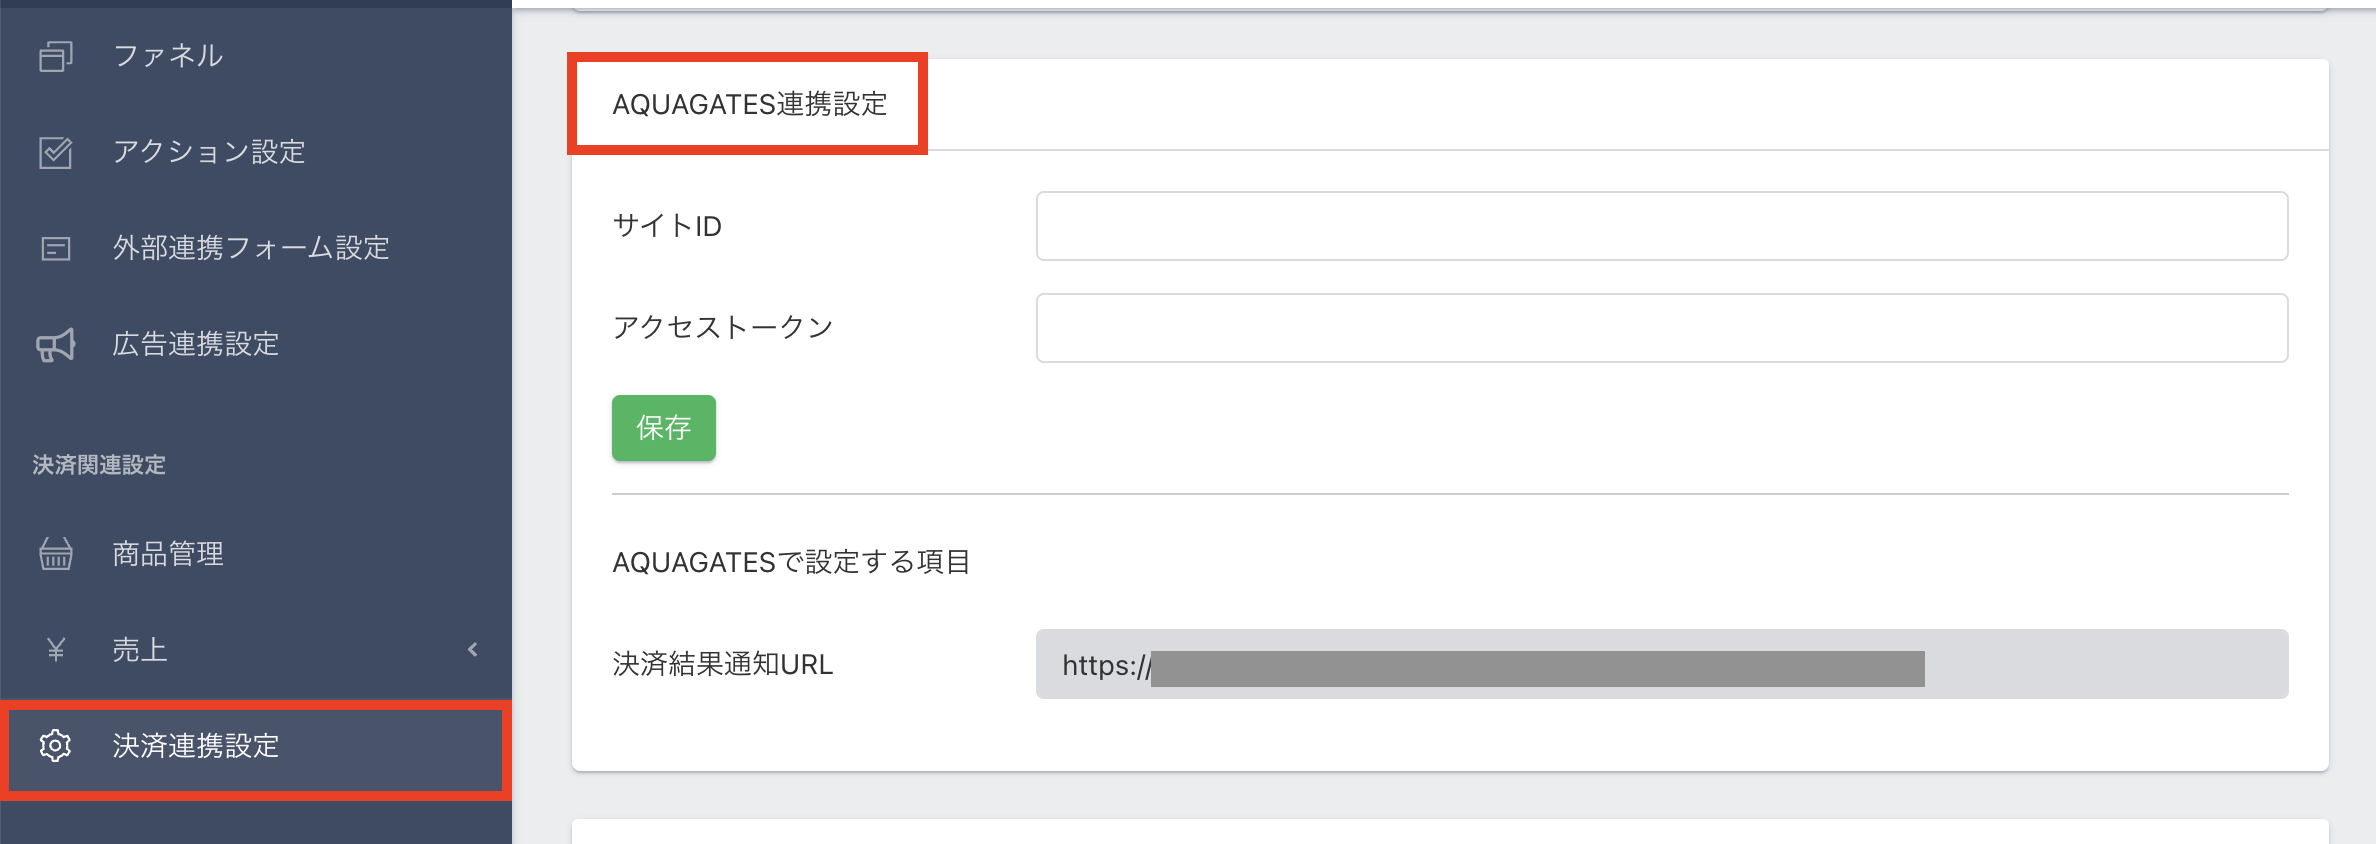This screenshot has width=2376, height=844.
Task: Click the megaphone icon beside 広告連携設定
Action: pyautogui.click(x=56, y=345)
